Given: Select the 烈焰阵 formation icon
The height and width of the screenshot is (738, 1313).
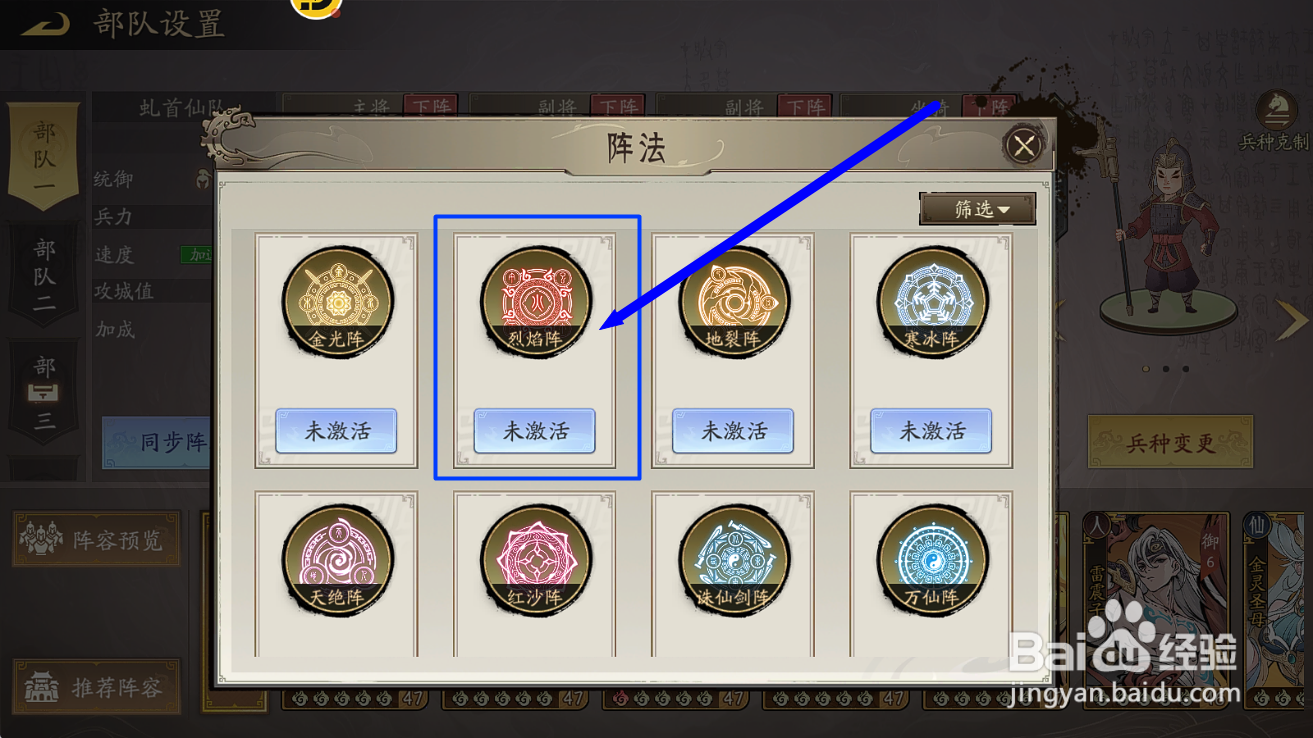Looking at the screenshot, I should (535, 301).
